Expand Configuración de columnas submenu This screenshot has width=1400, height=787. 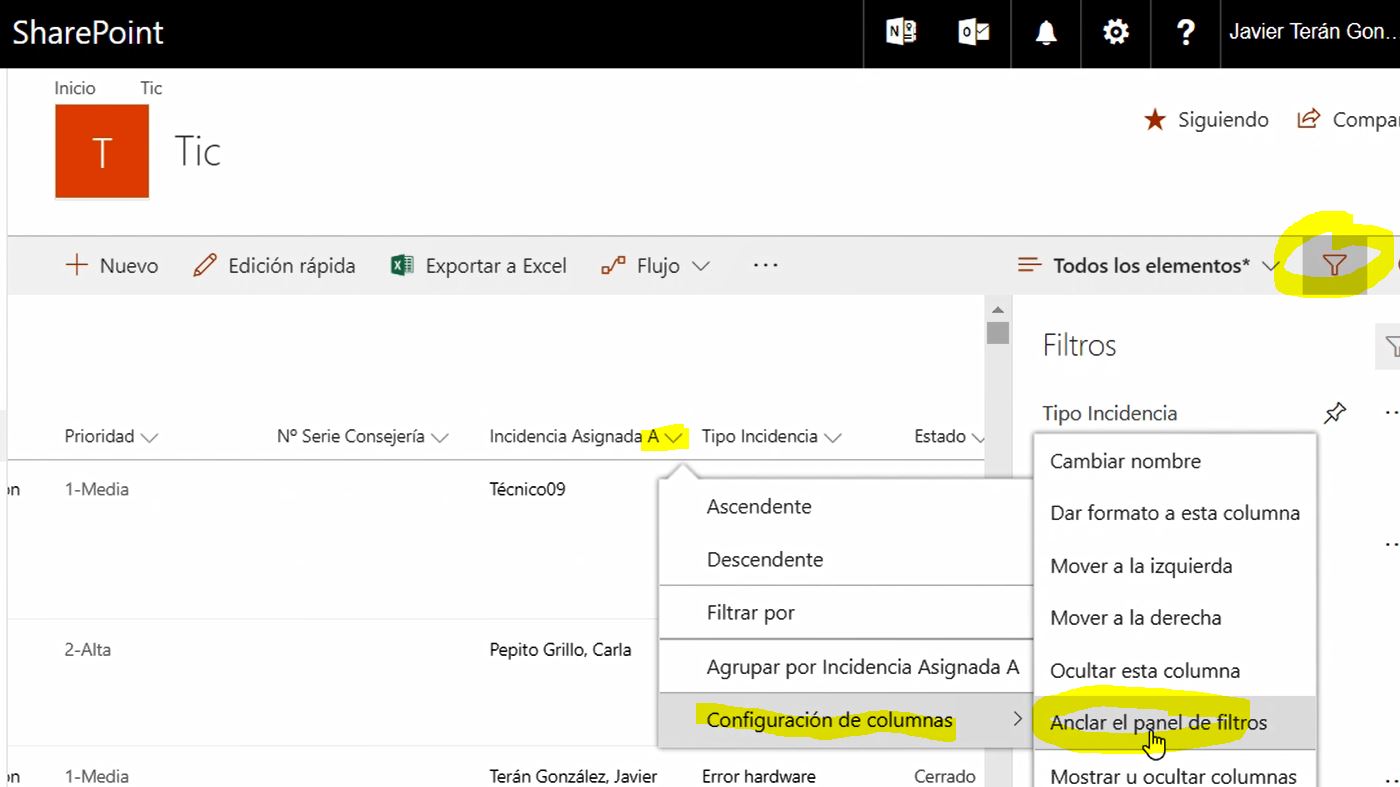(x=828, y=719)
